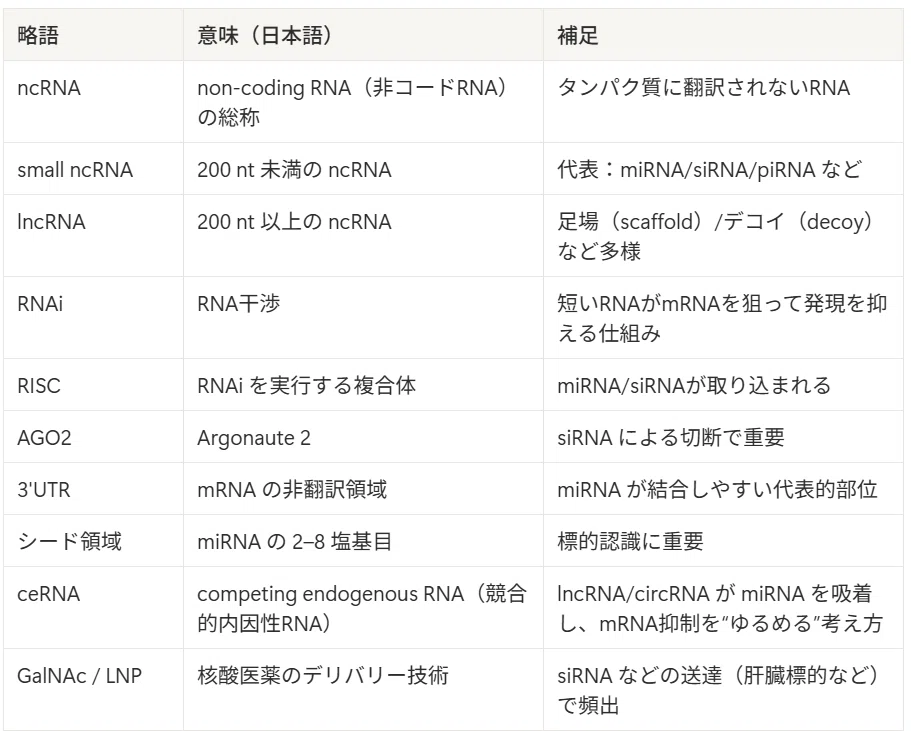The width and height of the screenshot is (911, 731).
Task: Click タンパク質に翻訳されないRNA note
Action: pyautogui.click(x=704, y=88)
